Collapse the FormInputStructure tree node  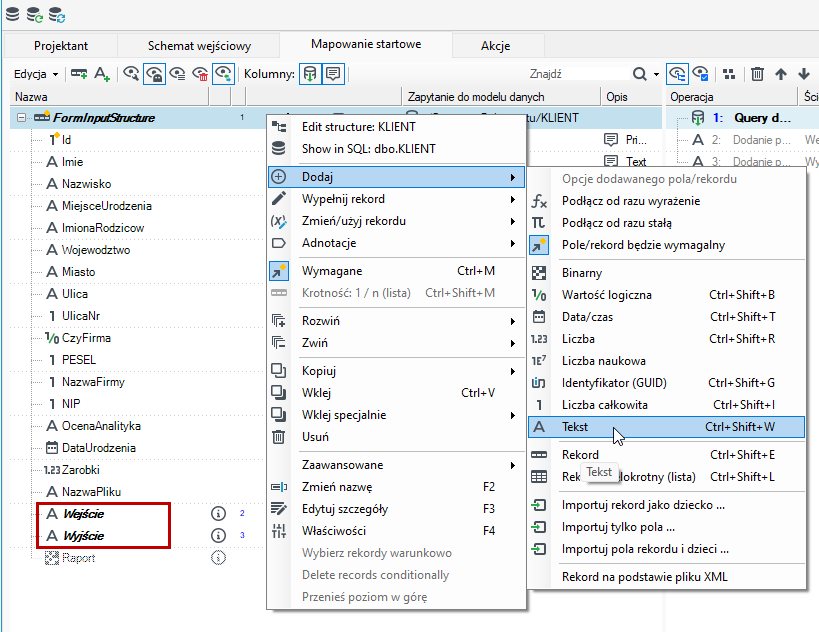point(21,118)
